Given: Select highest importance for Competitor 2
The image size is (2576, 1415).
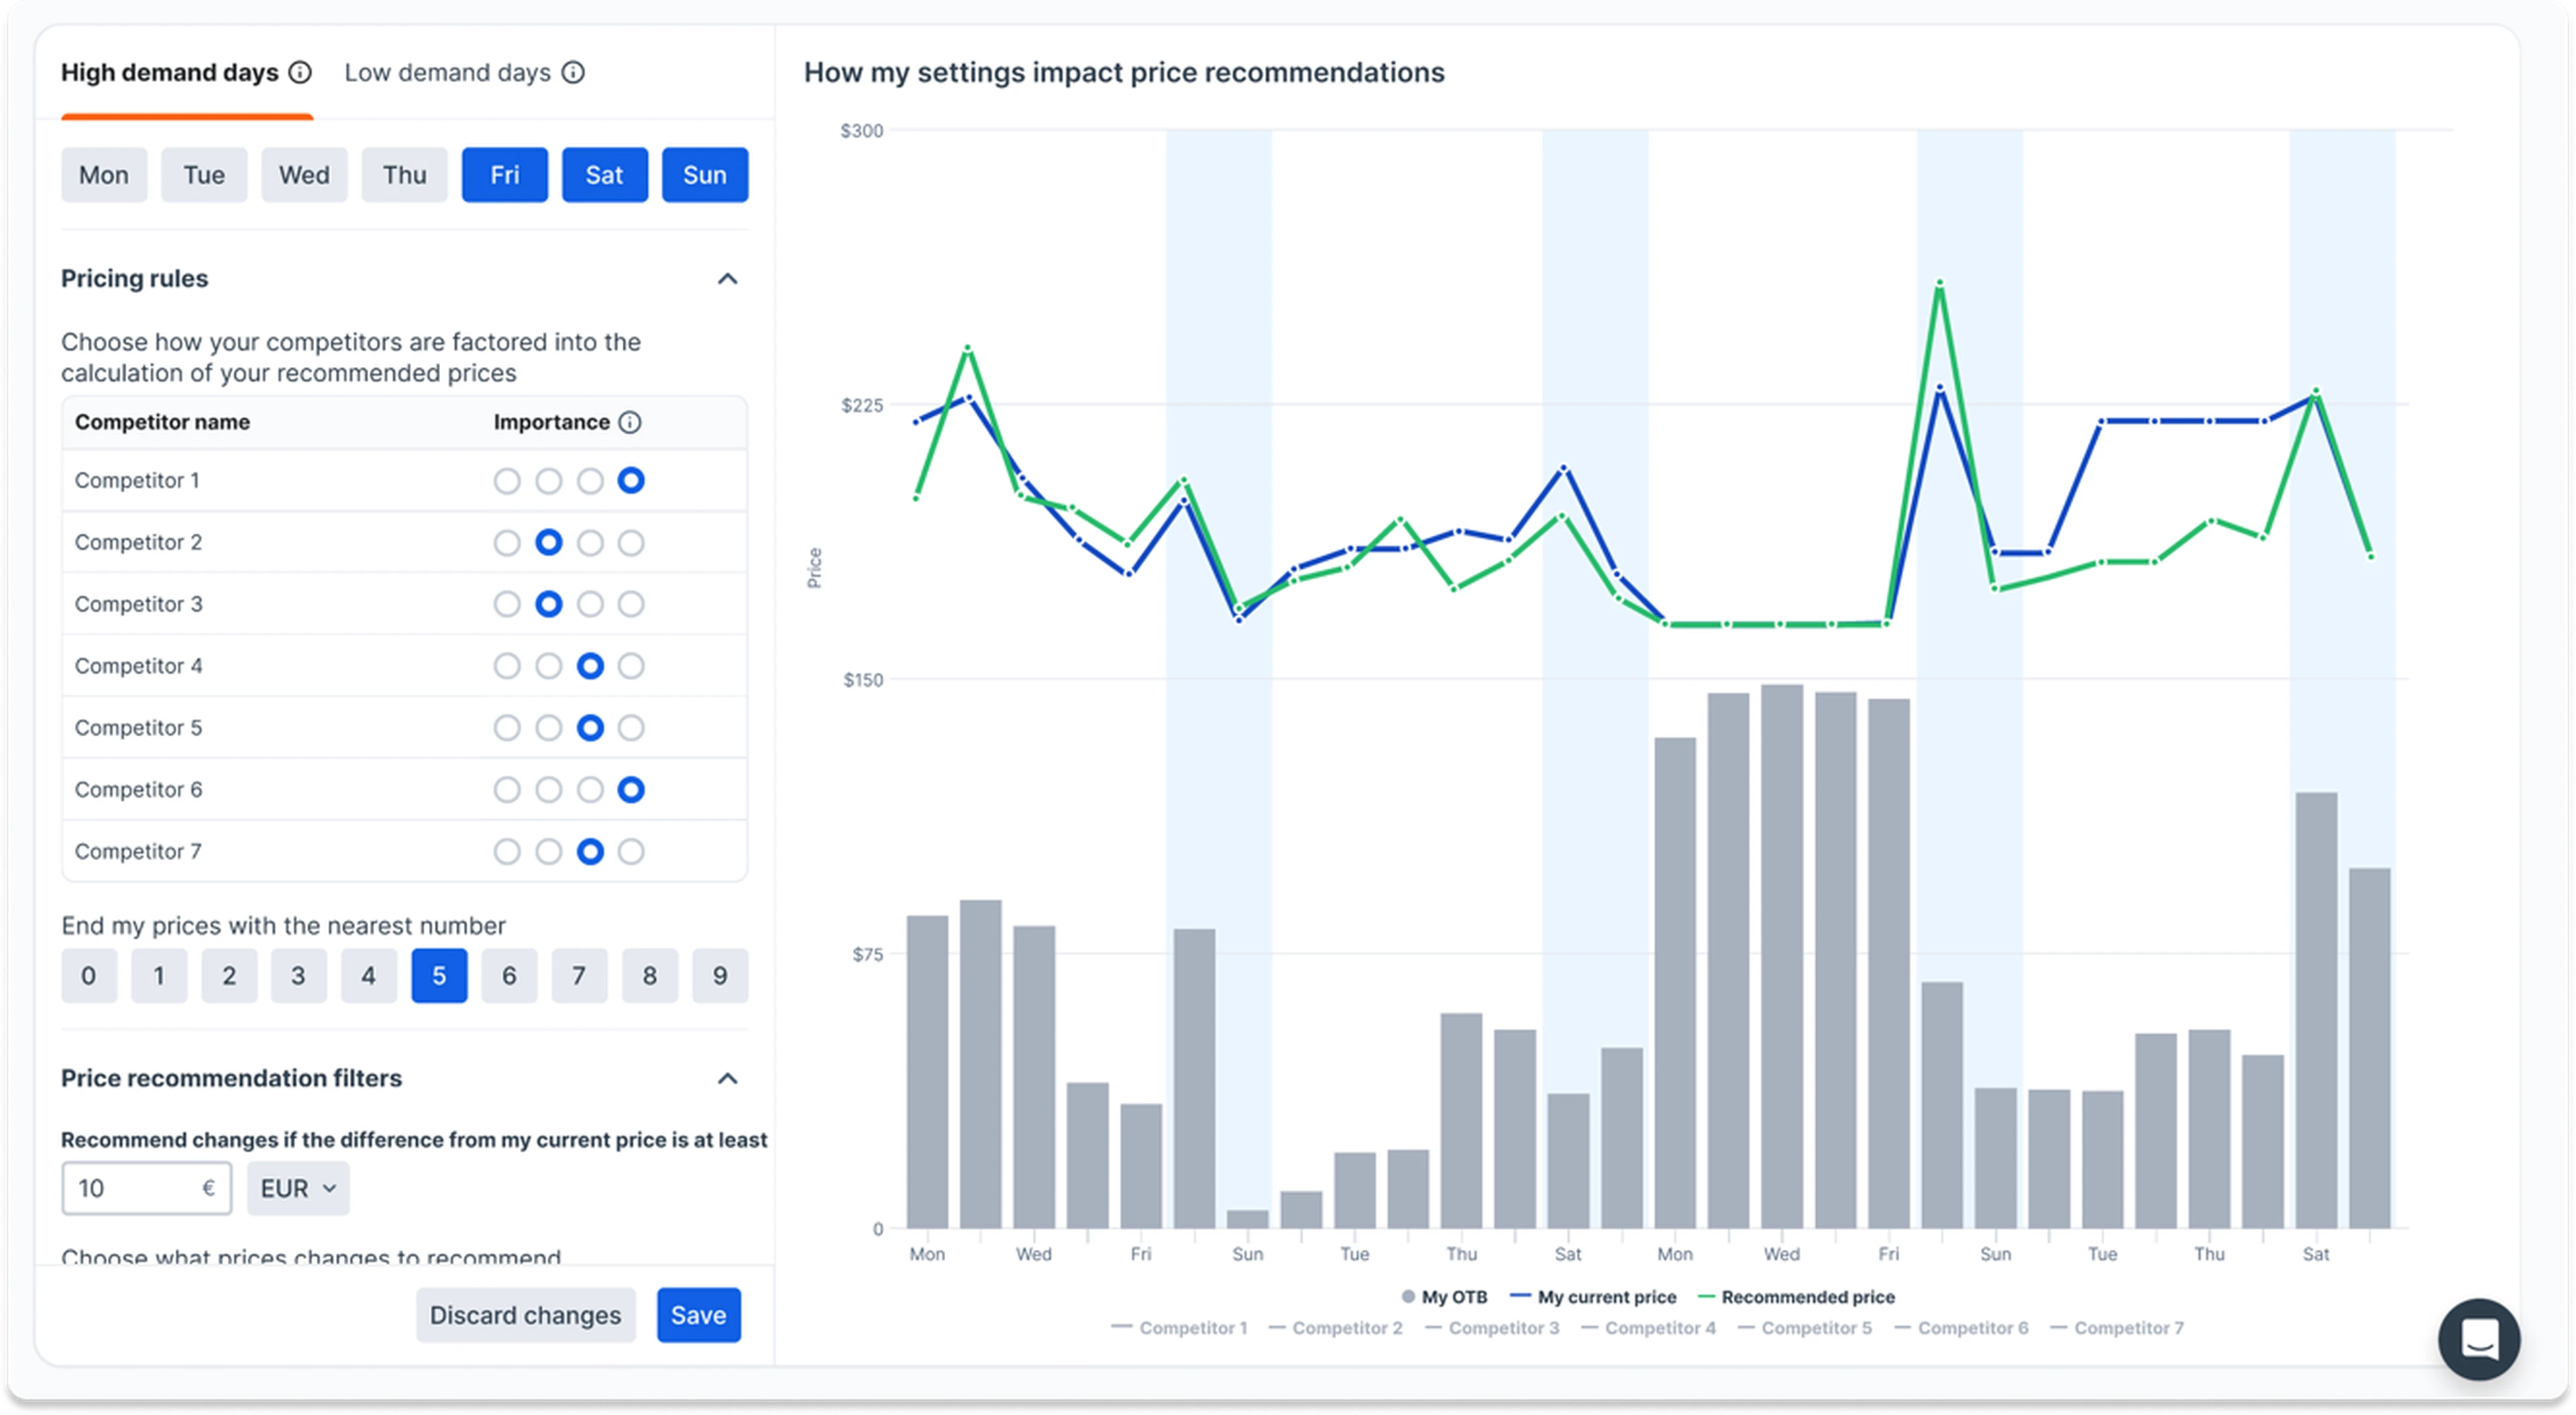Looking at the screenshot, I should coord(631,543).
